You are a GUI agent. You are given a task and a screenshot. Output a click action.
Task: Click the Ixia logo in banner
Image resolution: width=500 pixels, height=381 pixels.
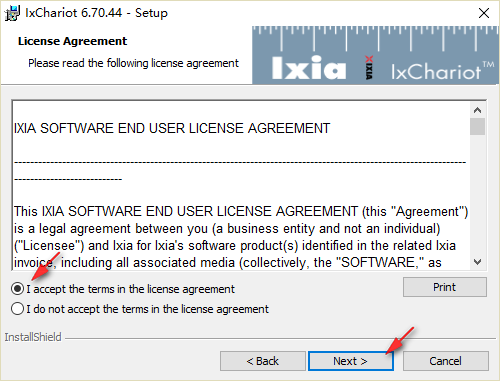pyautogui.click(x=309, y=67)
